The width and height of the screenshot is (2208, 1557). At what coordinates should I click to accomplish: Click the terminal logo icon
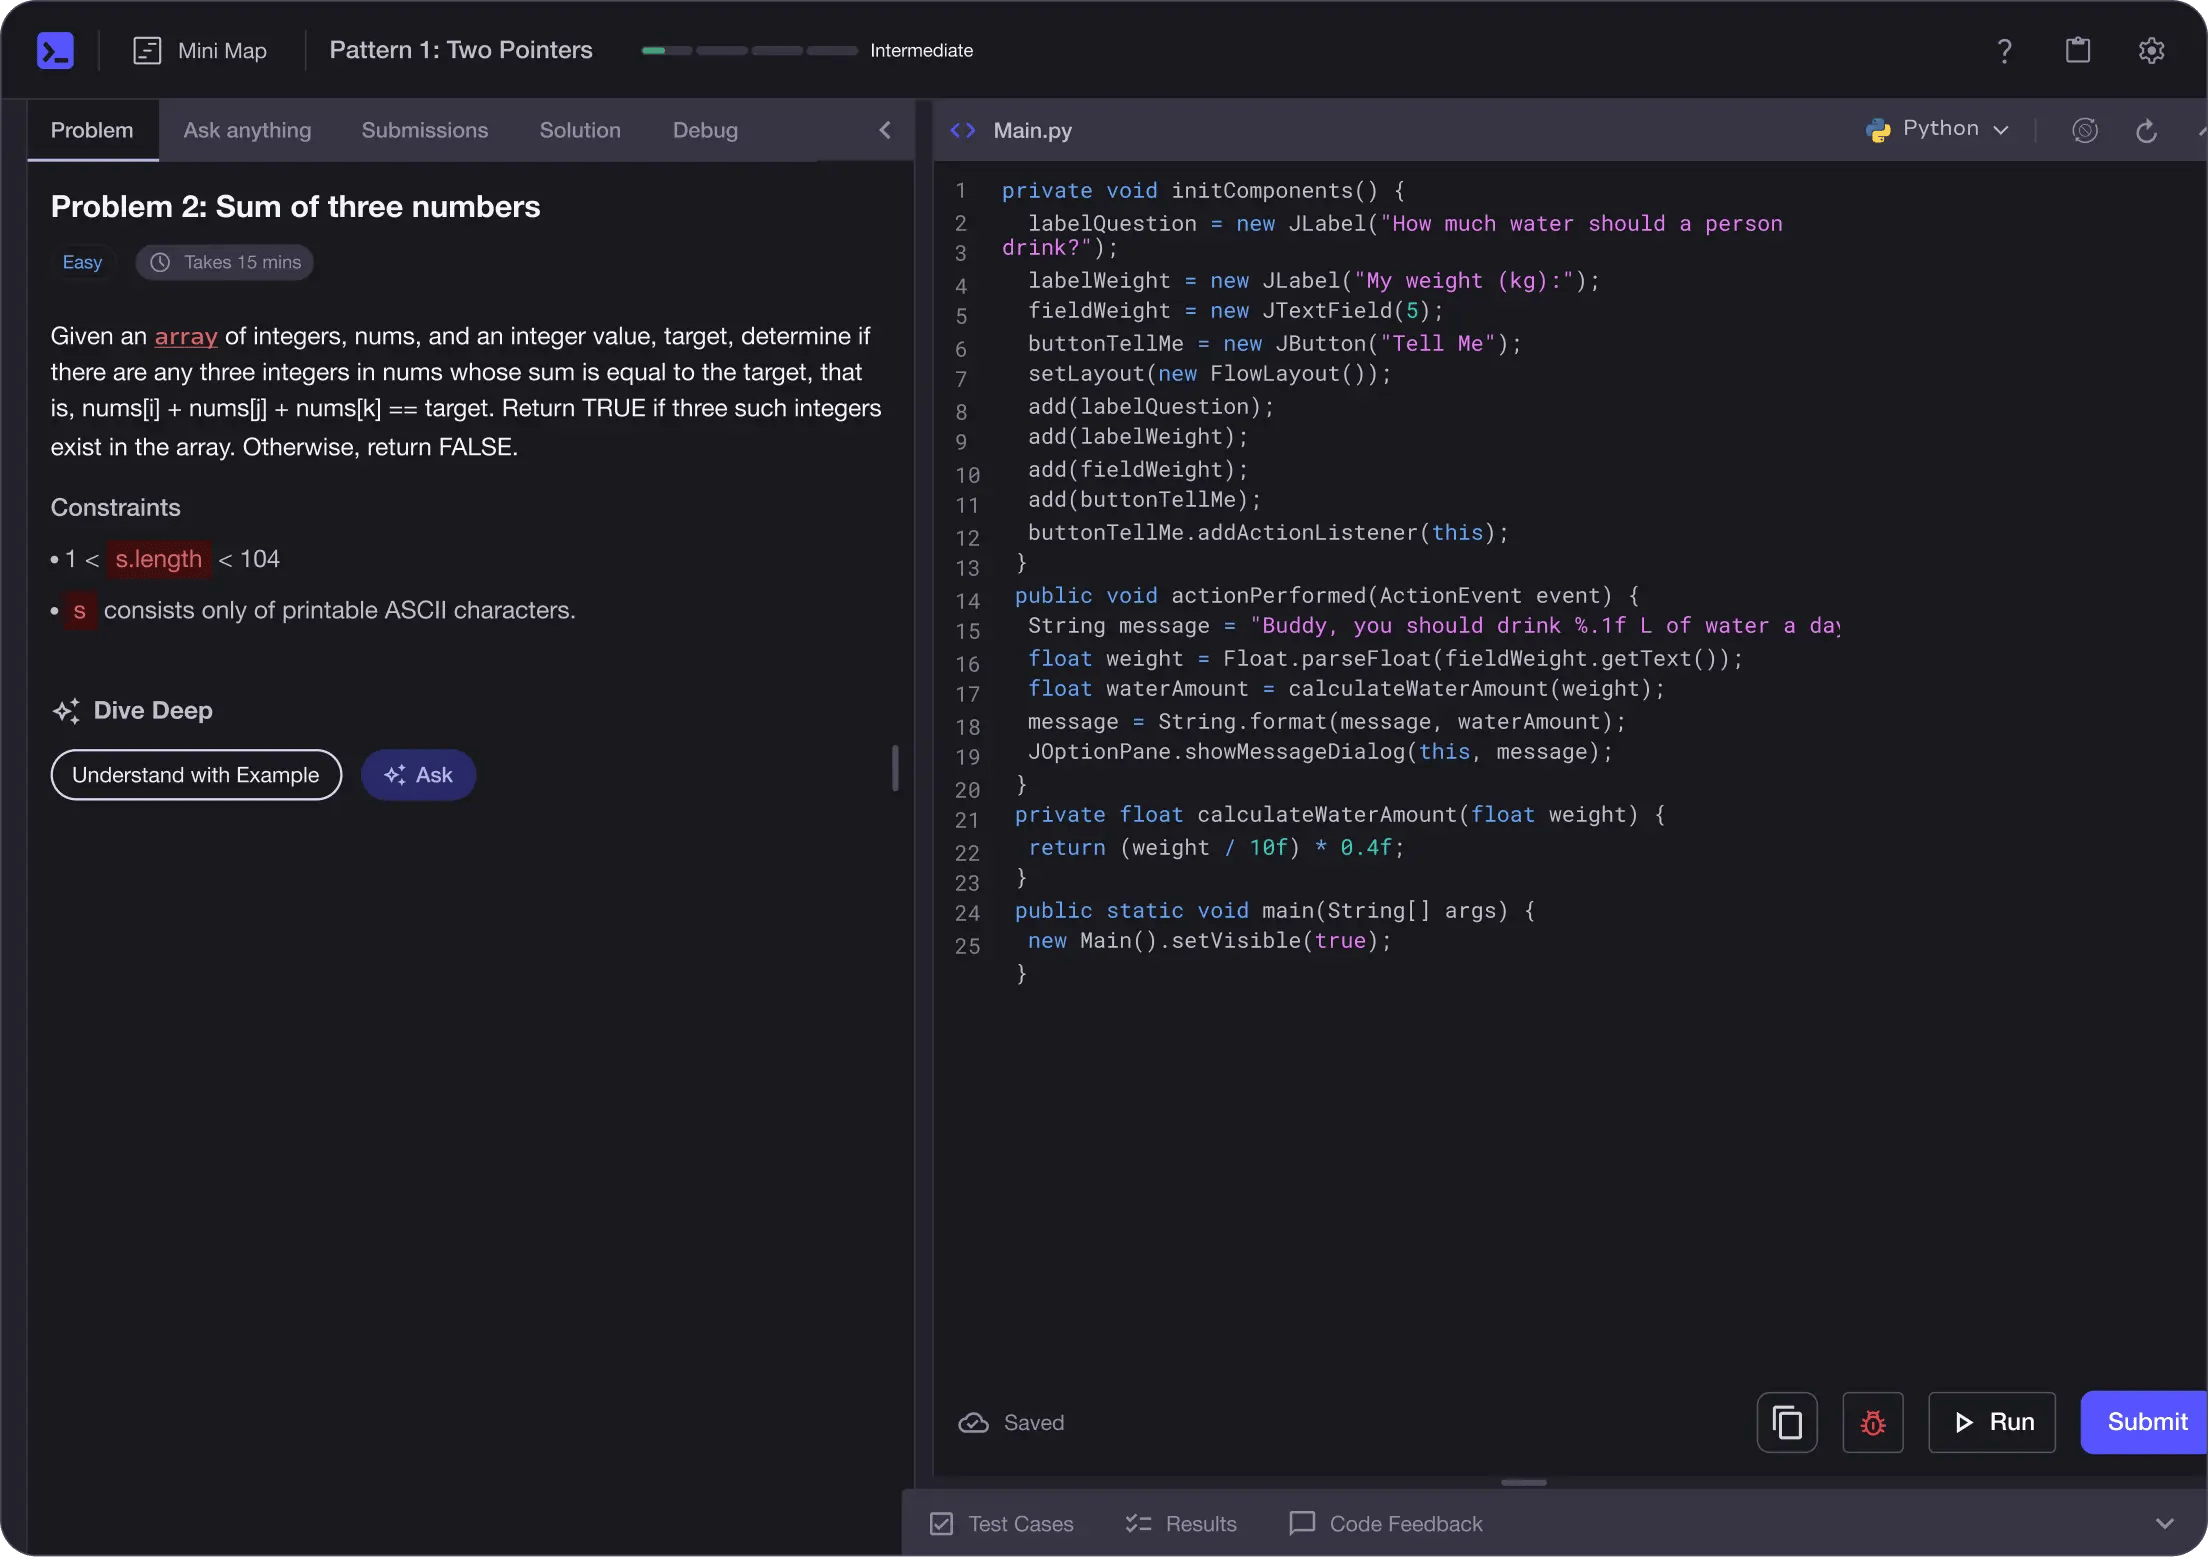(55, 50)
